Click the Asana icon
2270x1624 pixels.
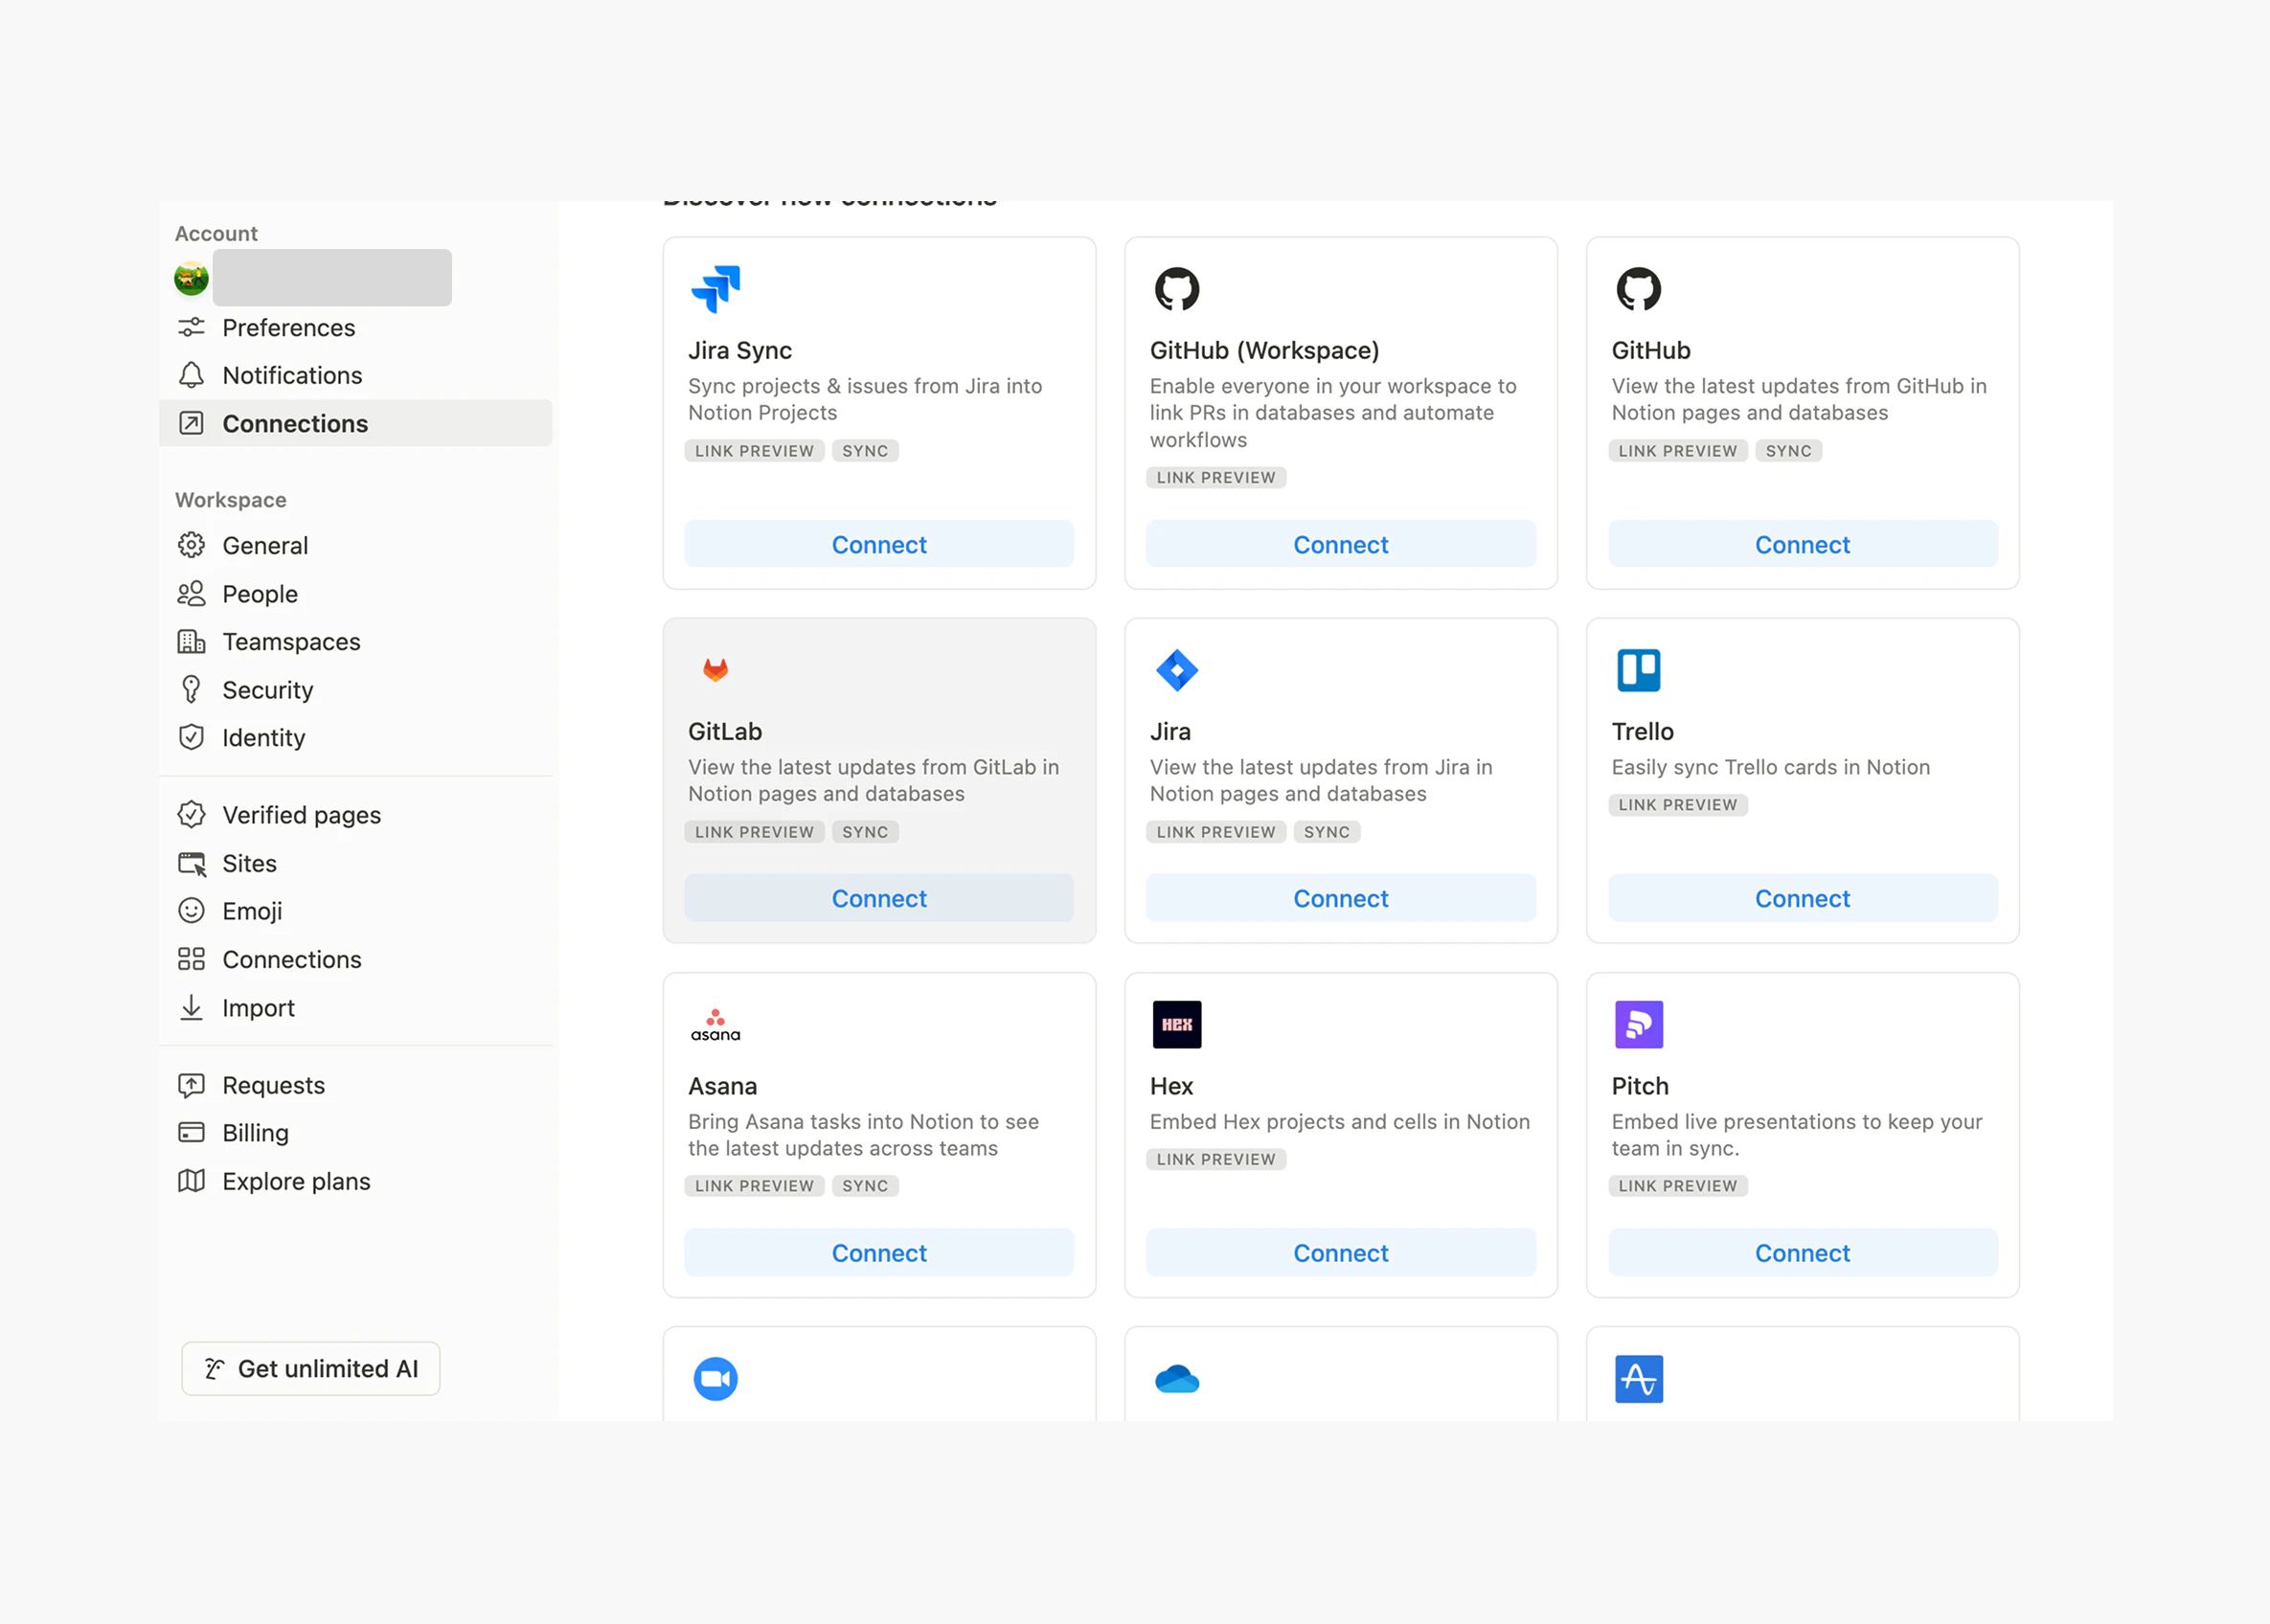point(715,1023)
